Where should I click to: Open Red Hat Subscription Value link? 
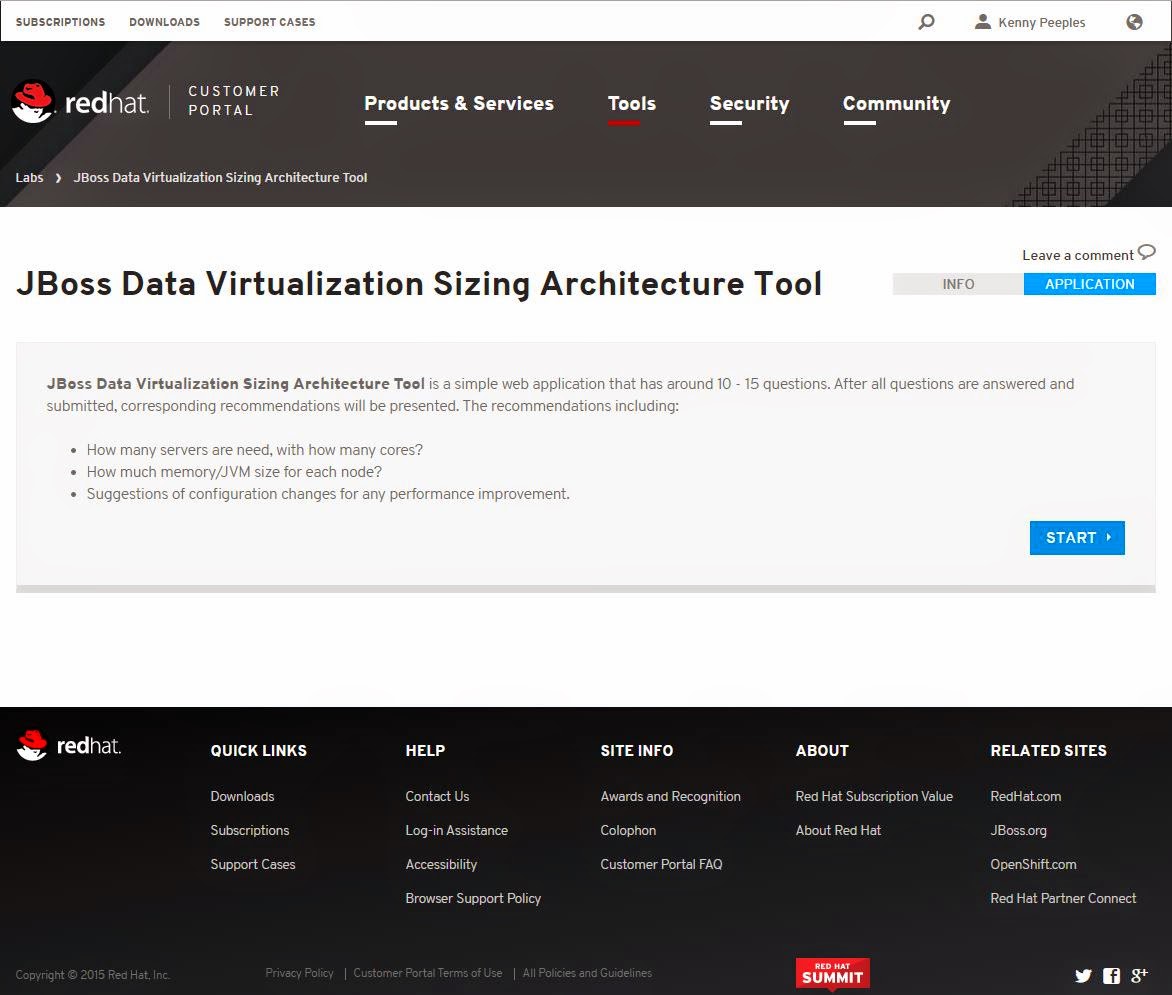[x=874, y=796]
